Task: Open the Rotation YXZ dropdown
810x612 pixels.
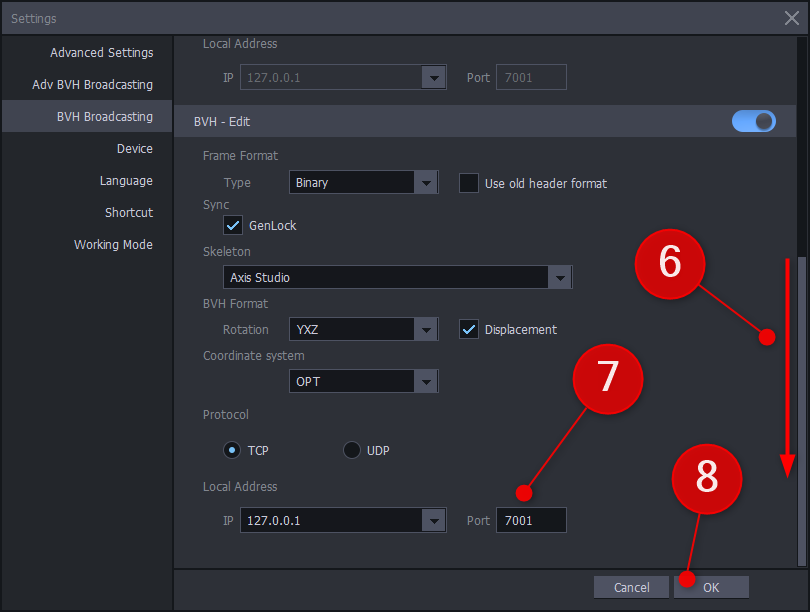Action: click(x=364, y=329)
